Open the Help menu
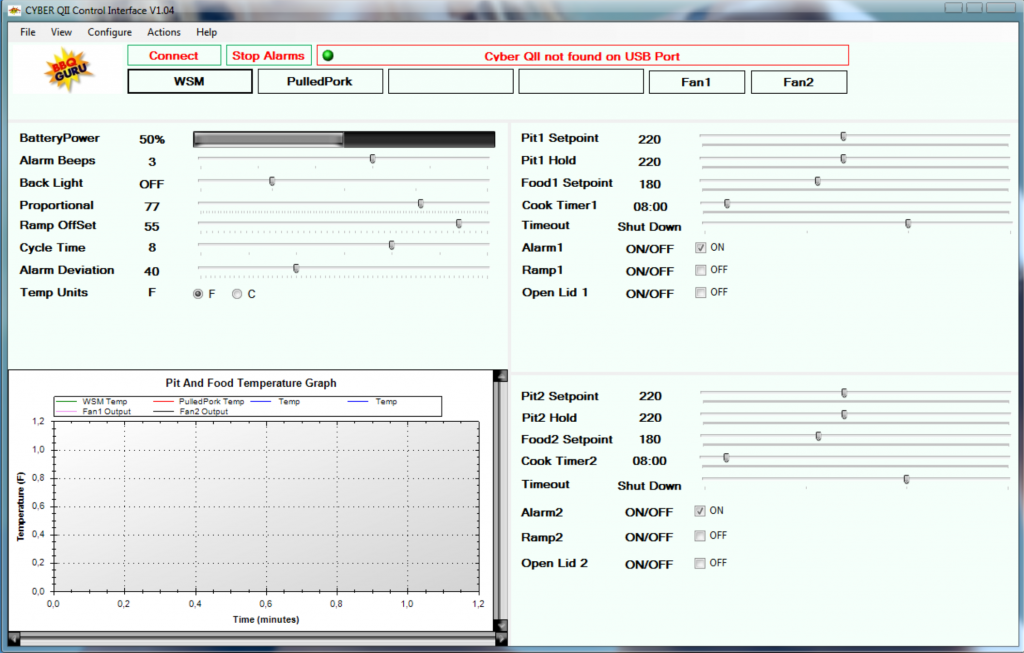The image size is (1024, 653). (x=206, y=32)
